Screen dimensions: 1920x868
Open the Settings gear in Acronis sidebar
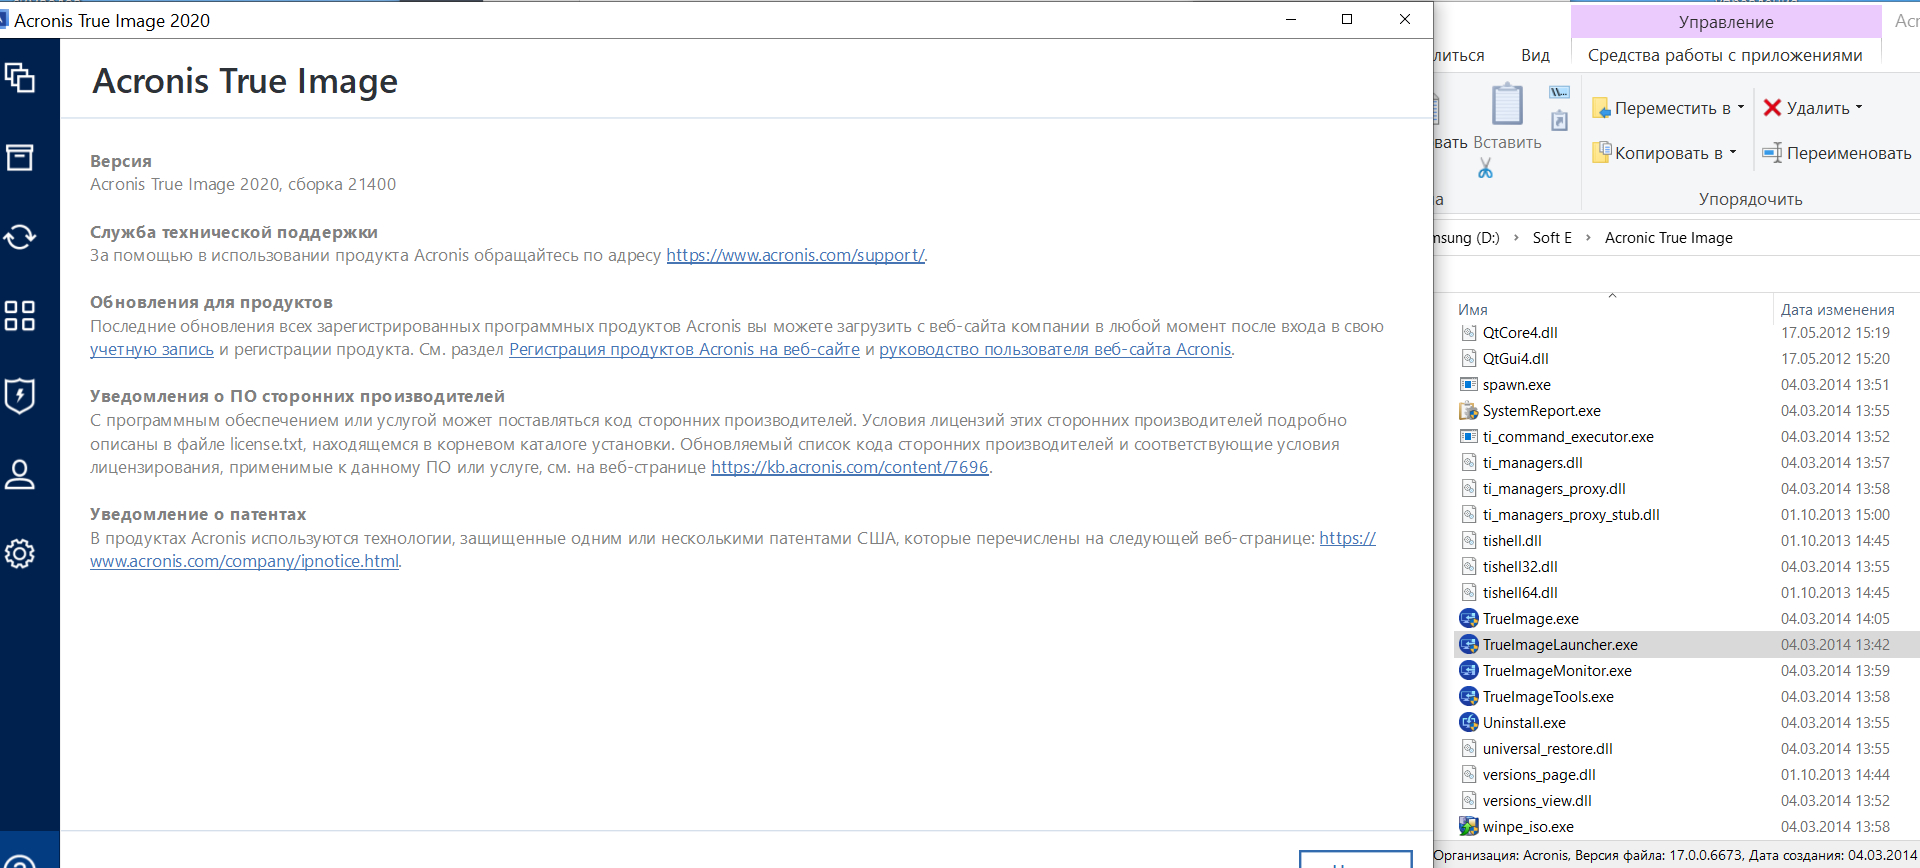[20, 553]
